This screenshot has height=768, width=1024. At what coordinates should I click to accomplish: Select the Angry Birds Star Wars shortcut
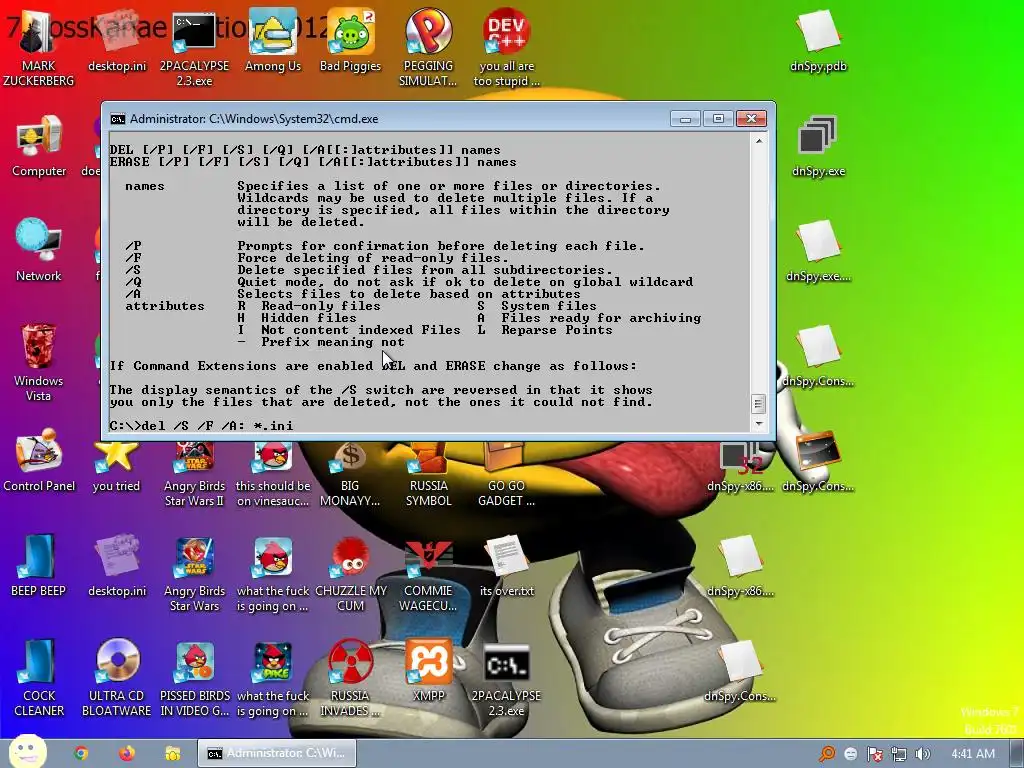coord(194,573)
